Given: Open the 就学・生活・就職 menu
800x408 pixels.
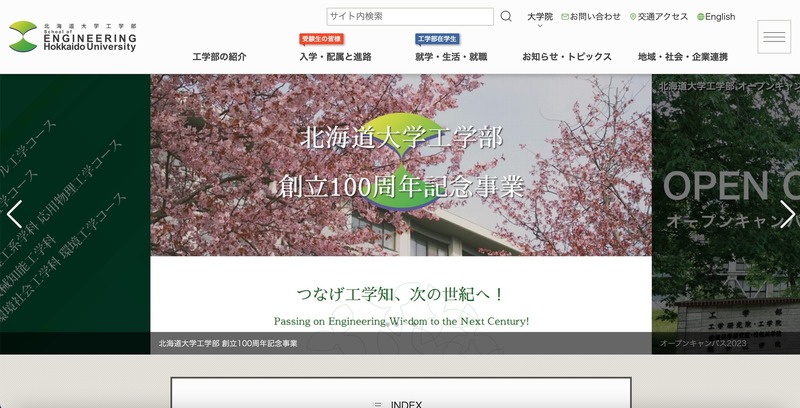Looking at the screenshot, I should [x=451, y=57].
